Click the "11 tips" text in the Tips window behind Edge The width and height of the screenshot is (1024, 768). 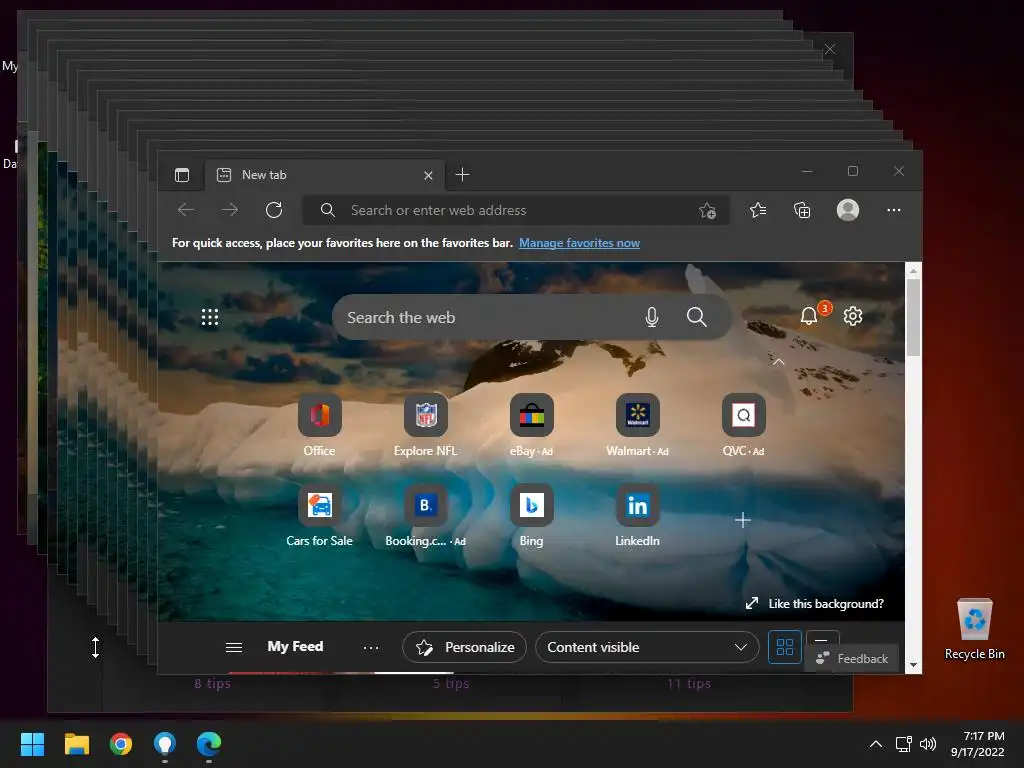[688, 684]
